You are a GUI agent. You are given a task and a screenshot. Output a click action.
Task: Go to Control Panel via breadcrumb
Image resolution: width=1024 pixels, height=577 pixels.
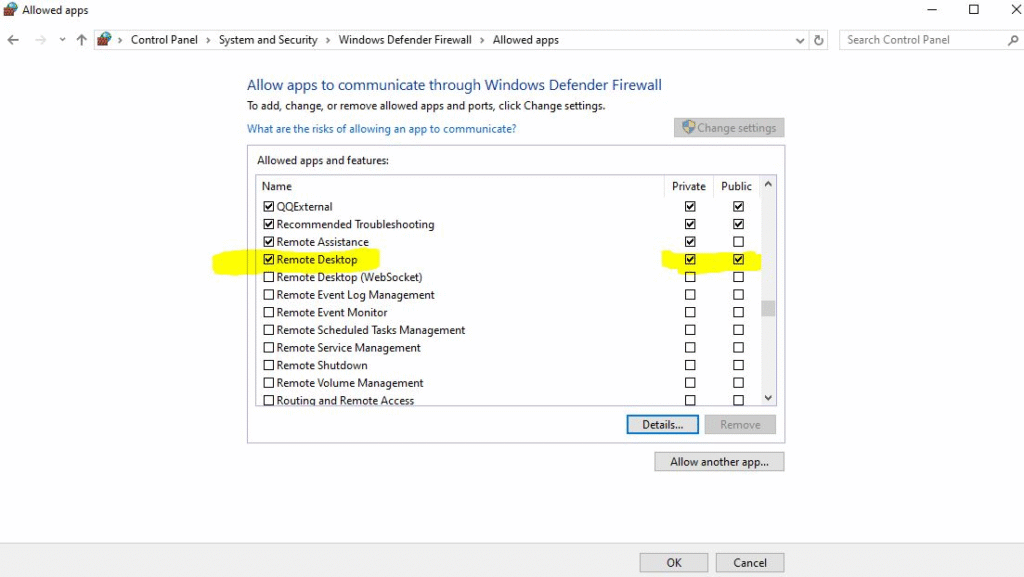tap(164, 39)
